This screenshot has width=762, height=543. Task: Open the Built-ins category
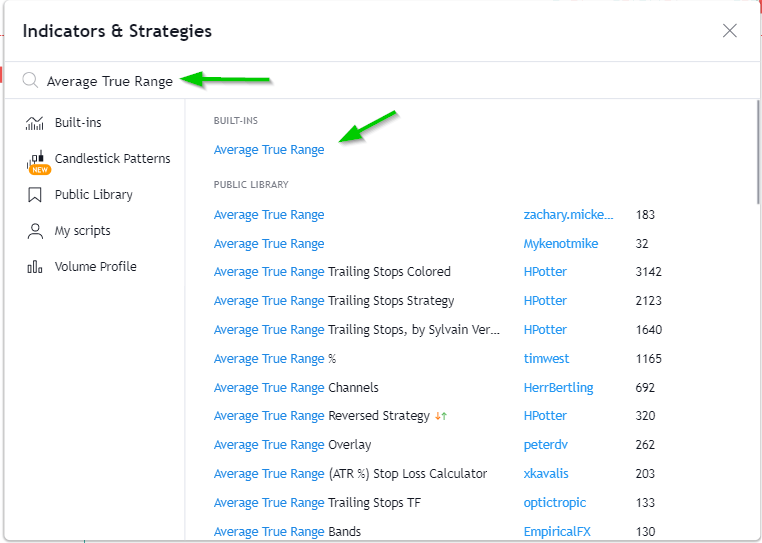coord(78,123)
